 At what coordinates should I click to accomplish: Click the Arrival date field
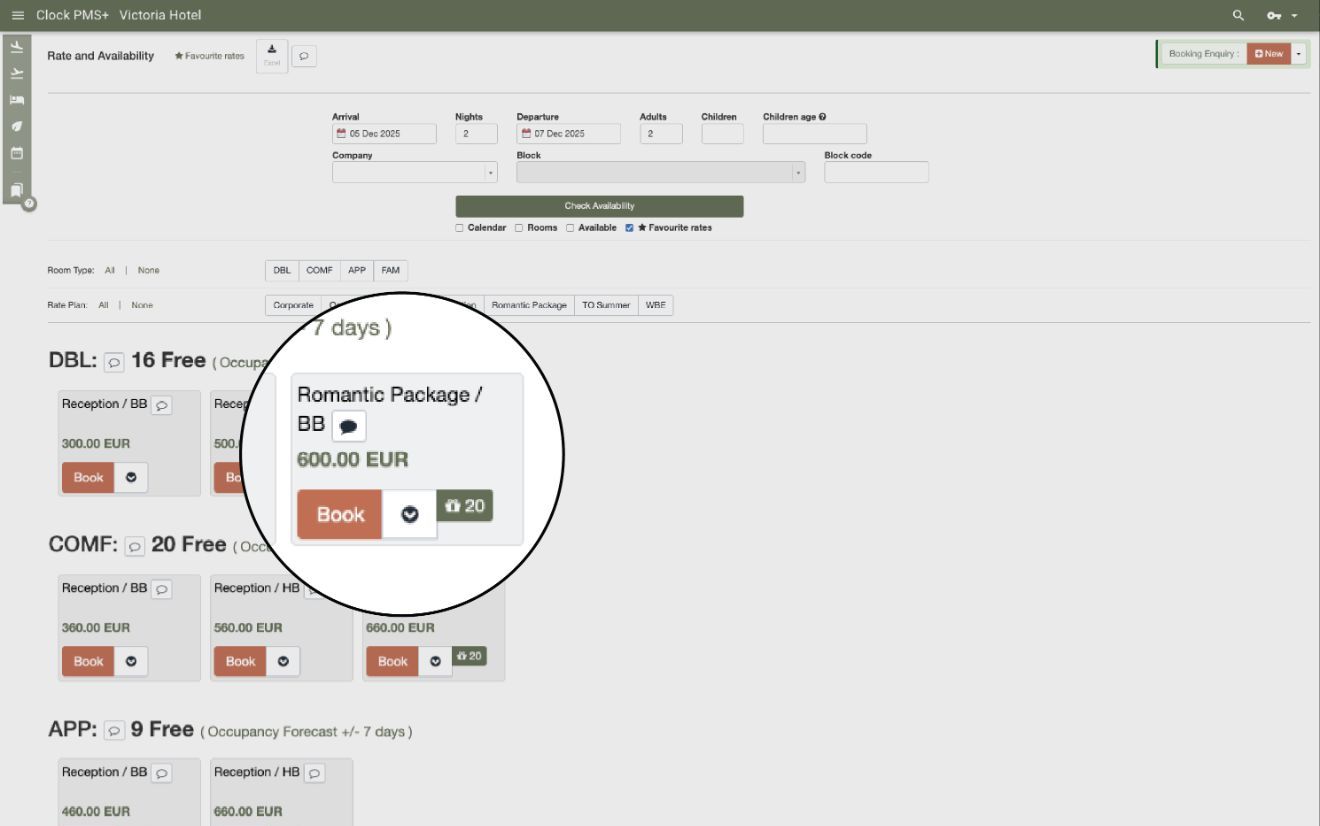[x=384, y=134]
